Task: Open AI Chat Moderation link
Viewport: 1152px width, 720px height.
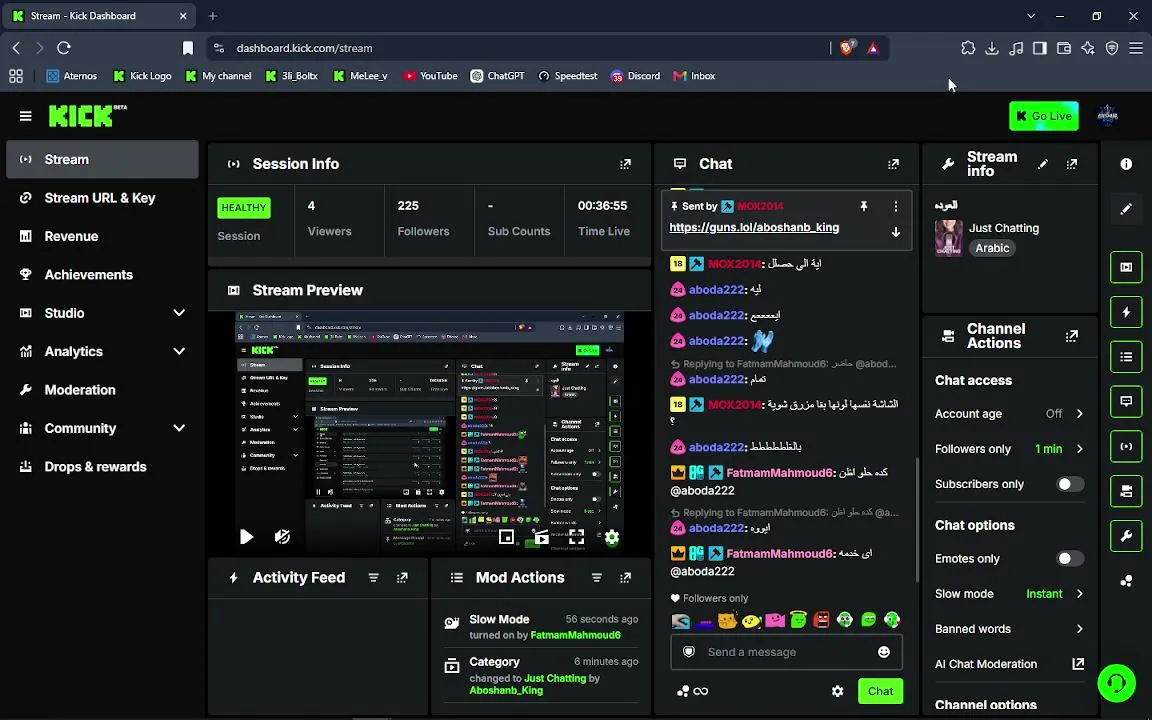Action: click(x=1009, y=664)
